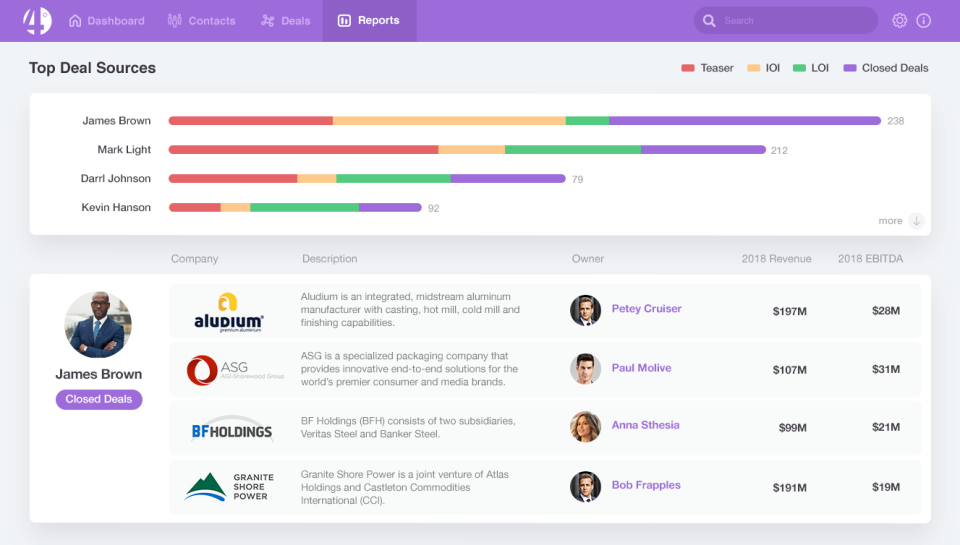
Task: Click the search magnifier icon
Action: 709,21
